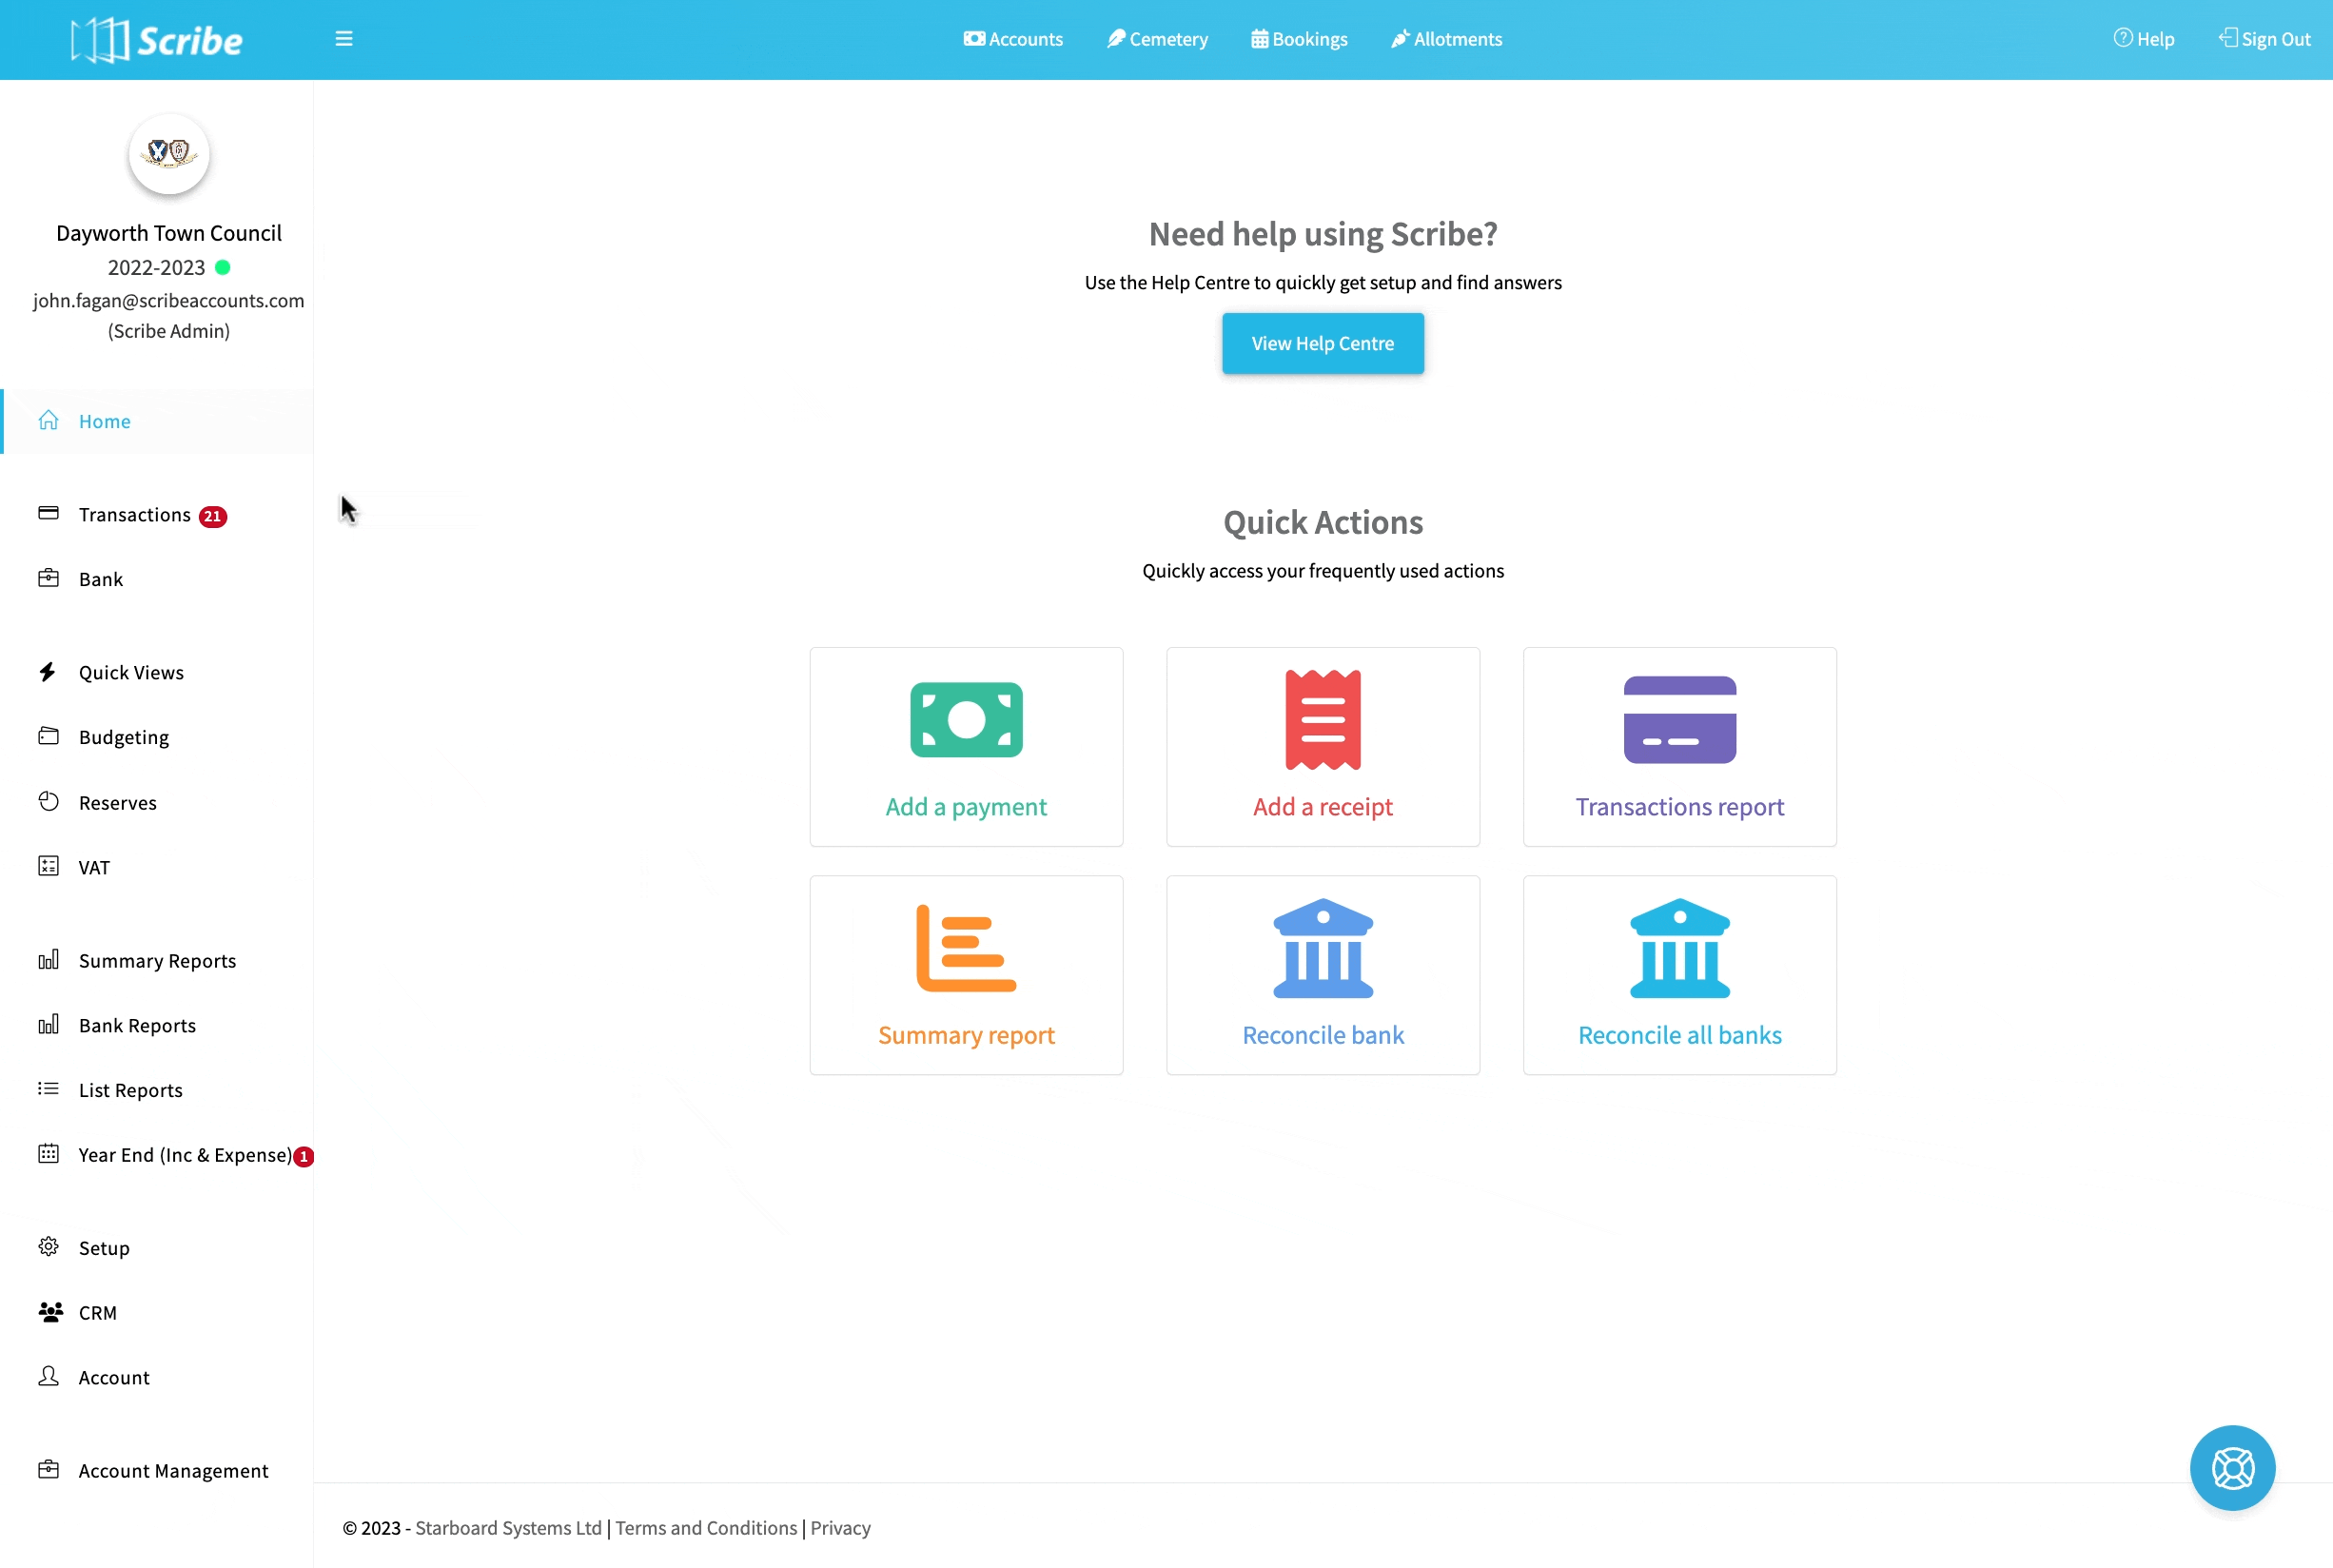
Task: Click the CRM people icon
Action: [50, 1312]
